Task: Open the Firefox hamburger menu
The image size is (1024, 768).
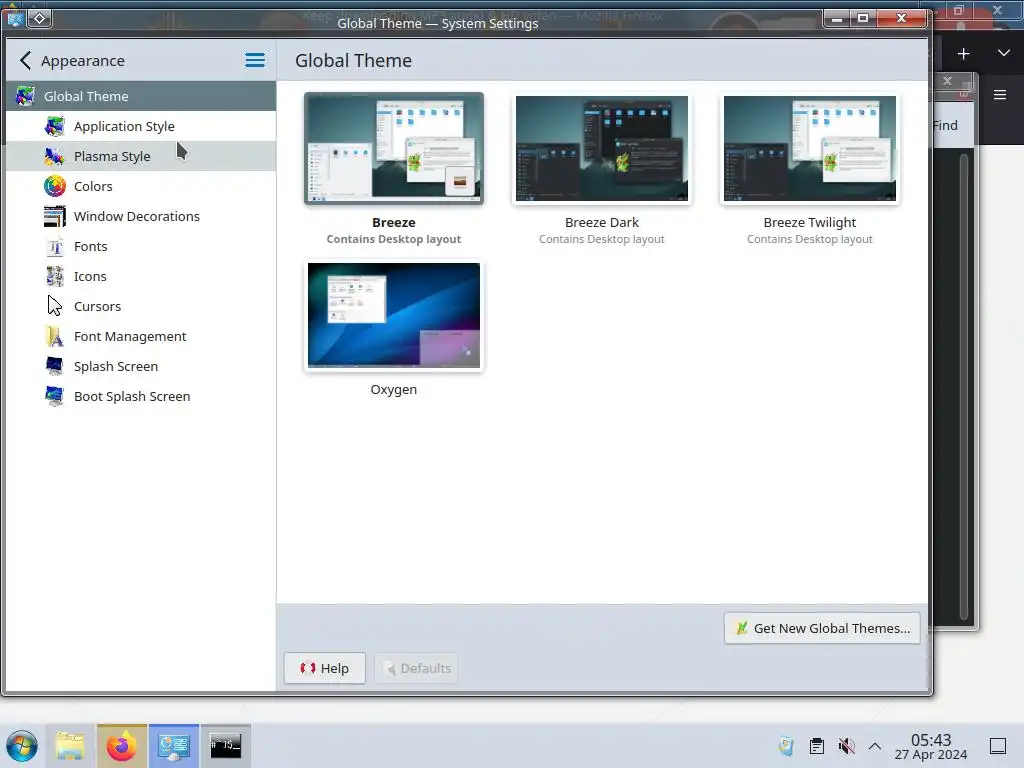Action: (1000, 95)
